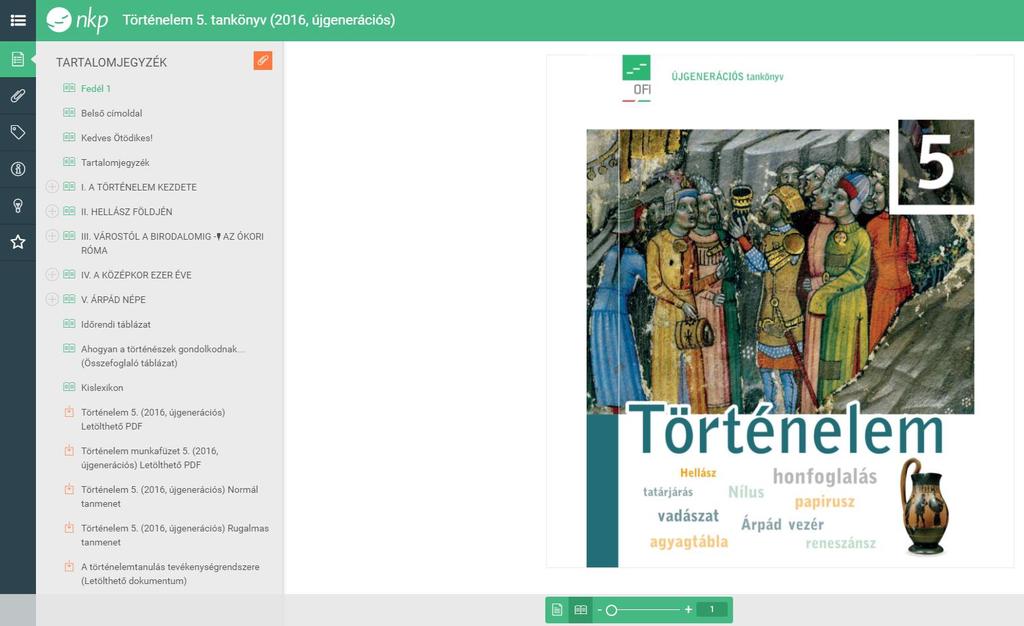Screen dimensions: 1024x626
Task: Open the Fedél 1 entry
Action: coord(96,89)
